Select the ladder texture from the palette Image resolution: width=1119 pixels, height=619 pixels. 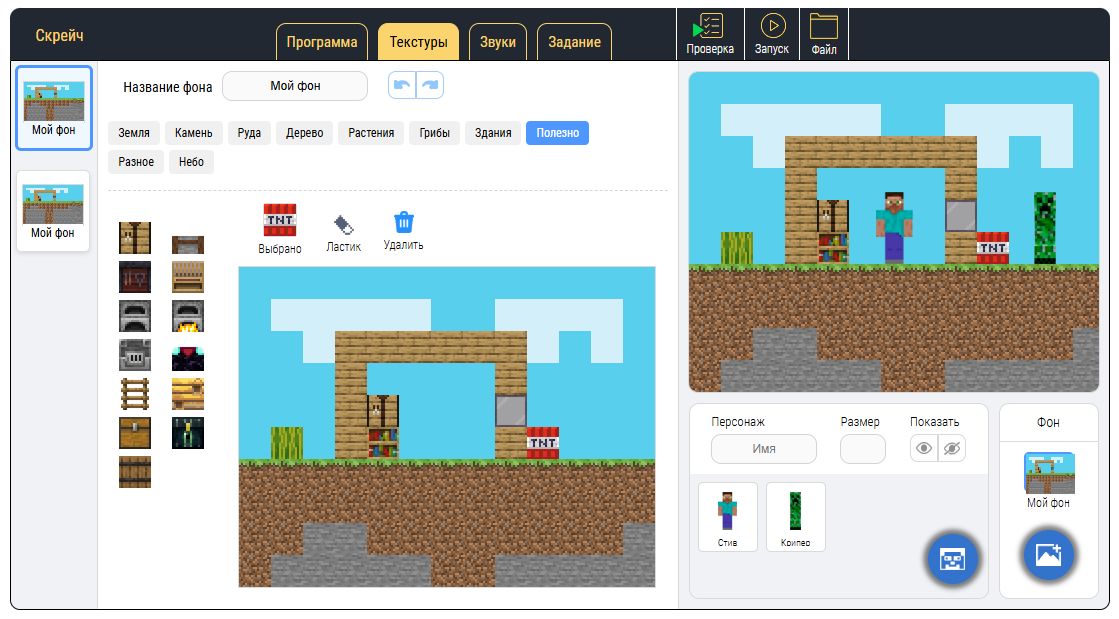tap(136, 393)
